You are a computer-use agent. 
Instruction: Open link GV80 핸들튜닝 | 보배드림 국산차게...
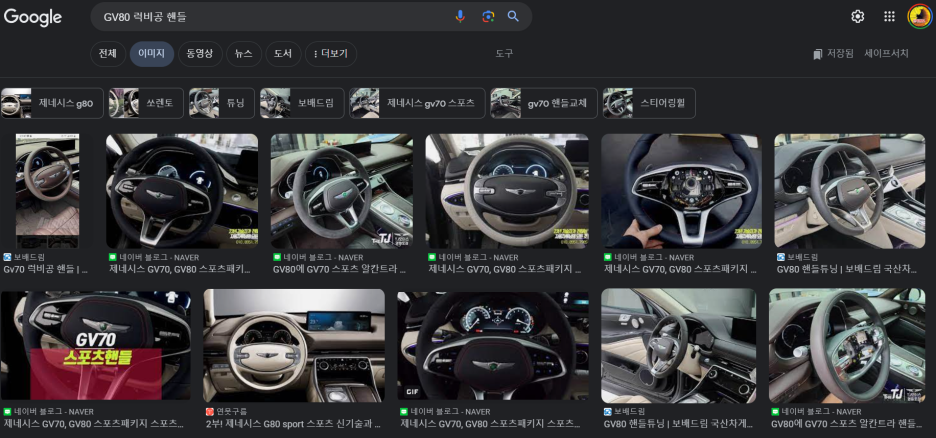[x=678, y=424]
